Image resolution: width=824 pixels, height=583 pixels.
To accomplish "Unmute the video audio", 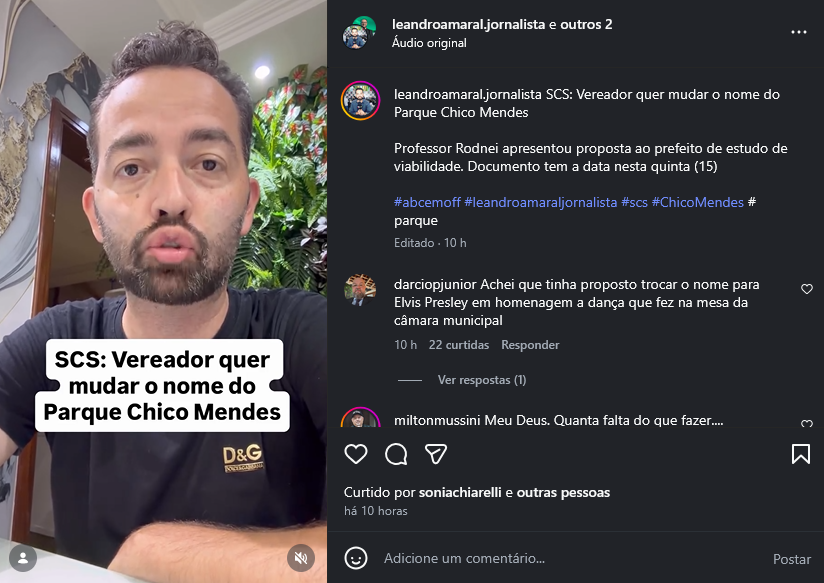I will [301, 558].
